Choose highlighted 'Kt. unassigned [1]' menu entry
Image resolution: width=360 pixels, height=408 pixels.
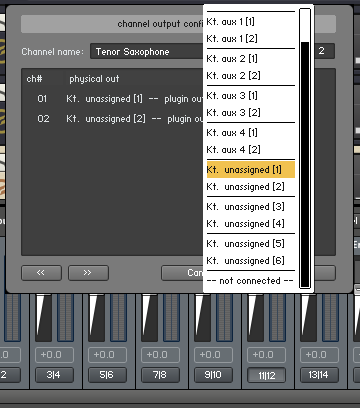251,170
